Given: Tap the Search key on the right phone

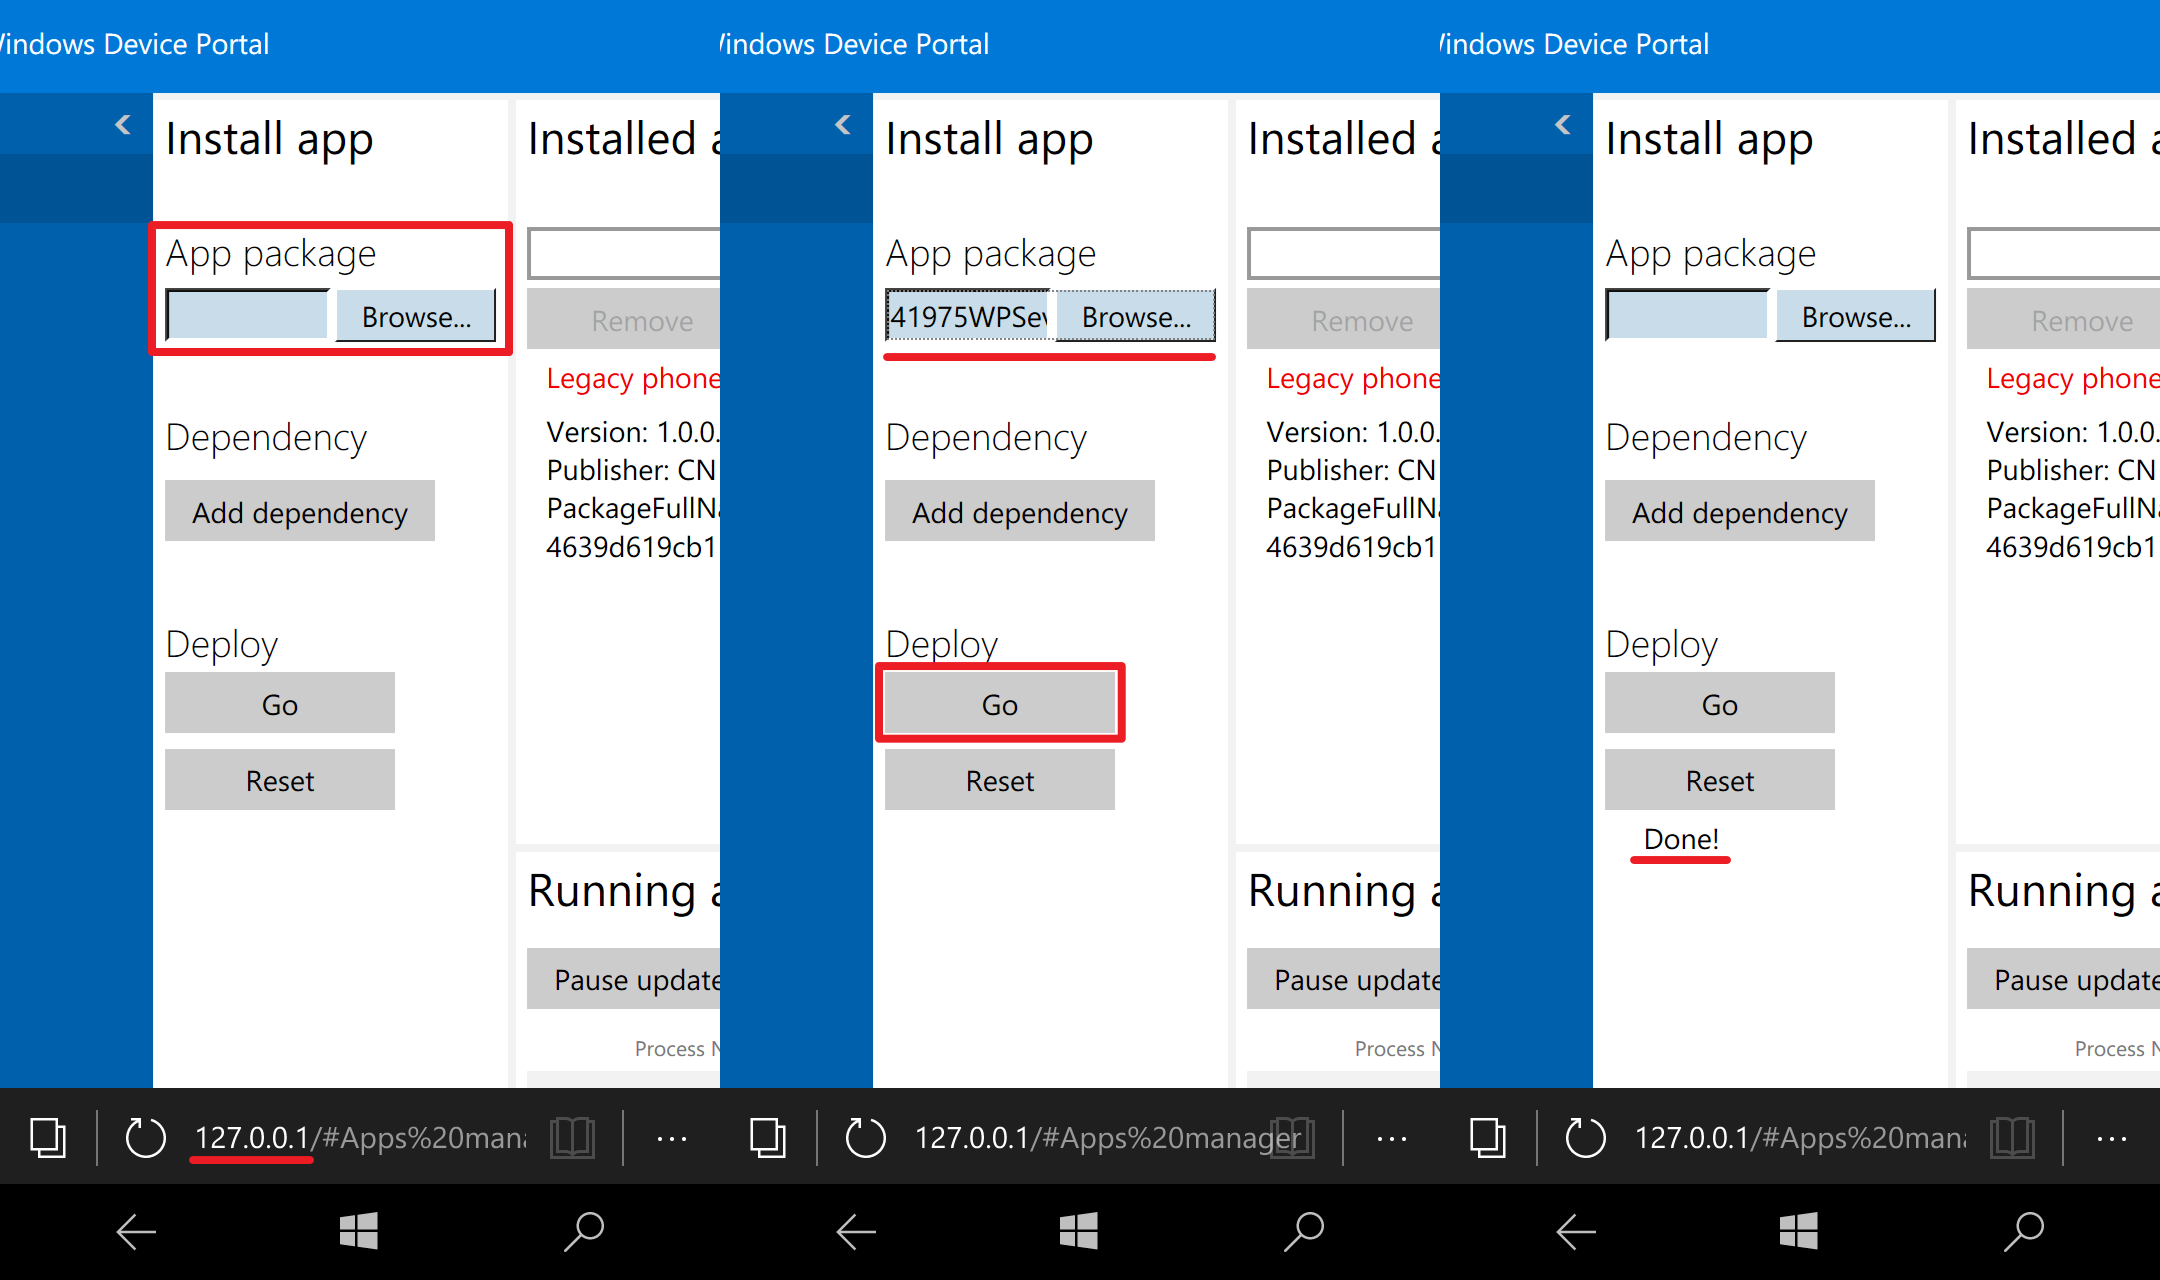Looking at the screenshot, I should pyautogui.click(x=2024, y=1232).
